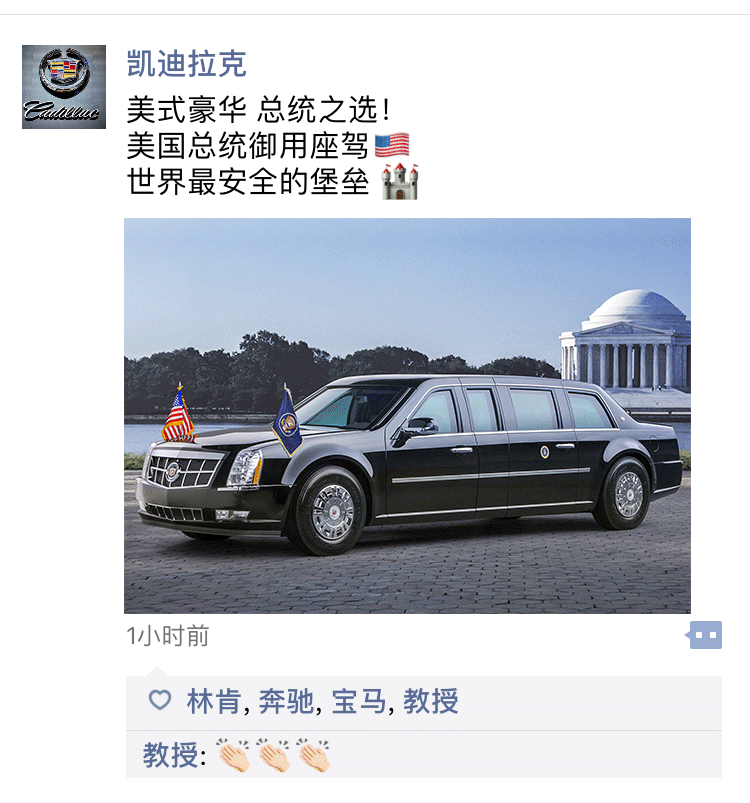Open 宝马's profile from the likes list
Viewport: 750px width, 803px height.
pos(359,701)
